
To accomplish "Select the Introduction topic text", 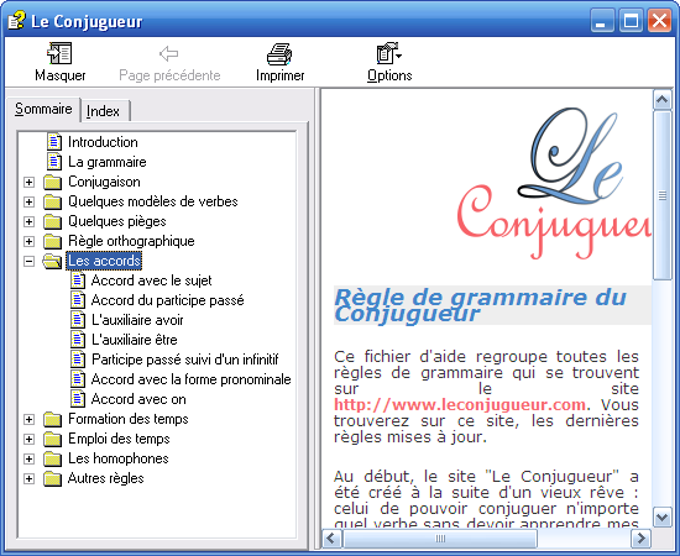I will click(103, 142).
